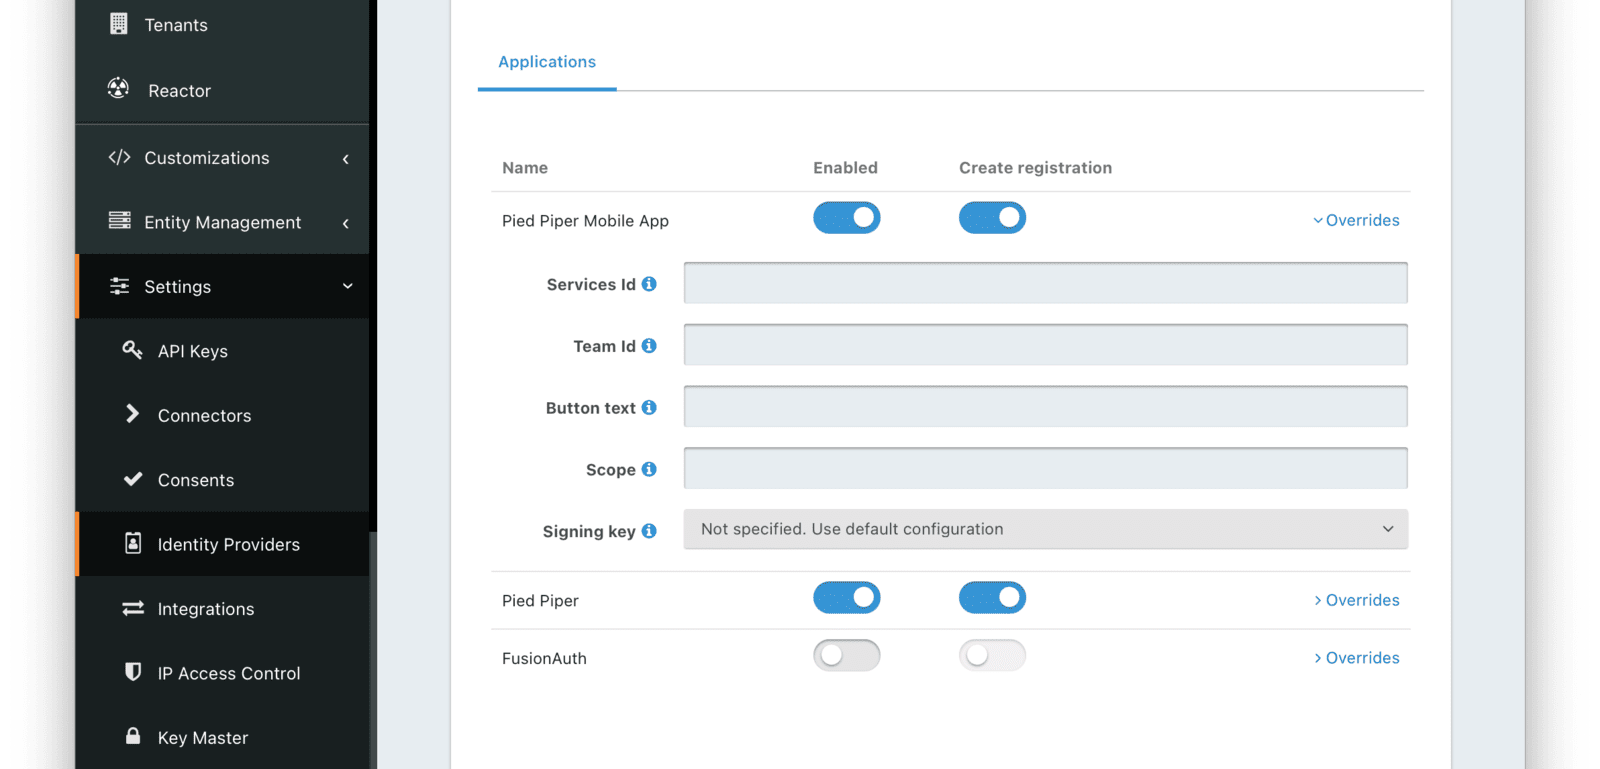Turn on FusionAuth enabled toggle
The height and width of the screenshot is (769, 1600).
[846, 656]
